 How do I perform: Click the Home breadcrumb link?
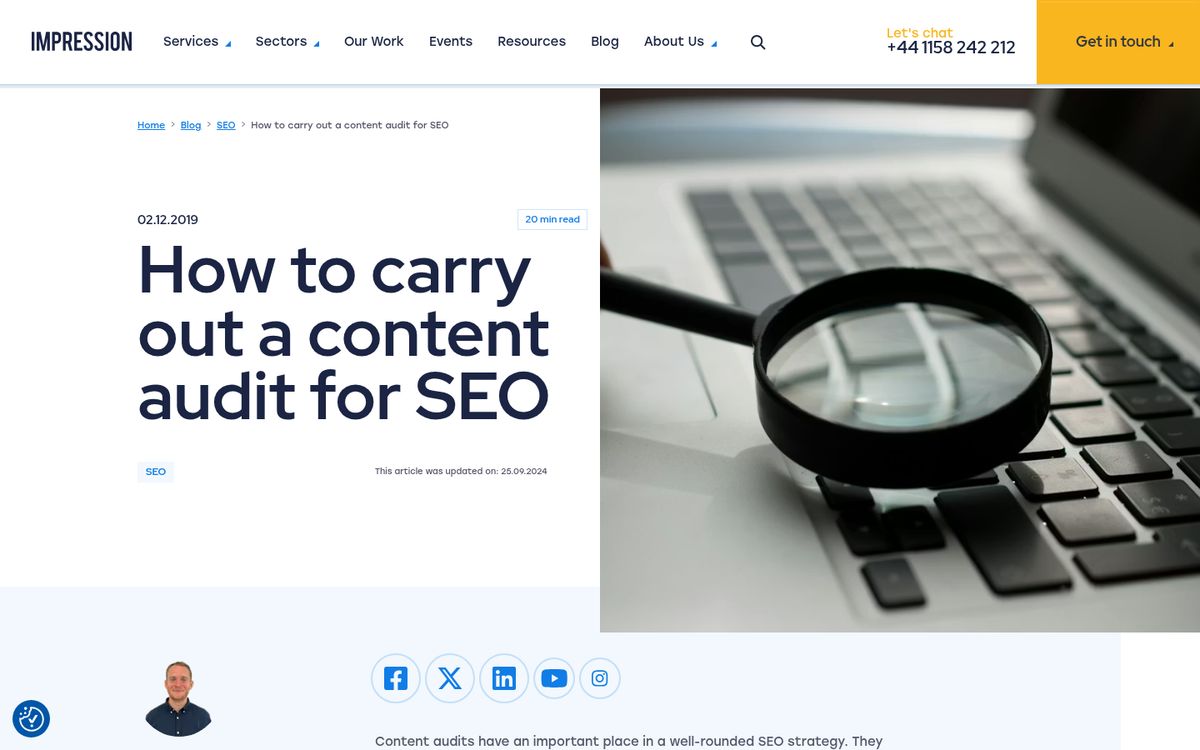(x=151, y=125)
